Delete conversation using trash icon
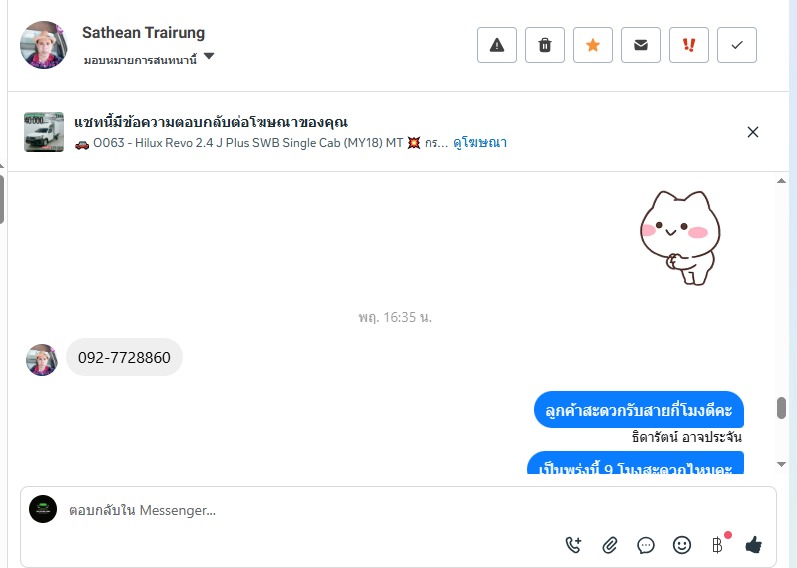The image size is (797, 568). 544,45
